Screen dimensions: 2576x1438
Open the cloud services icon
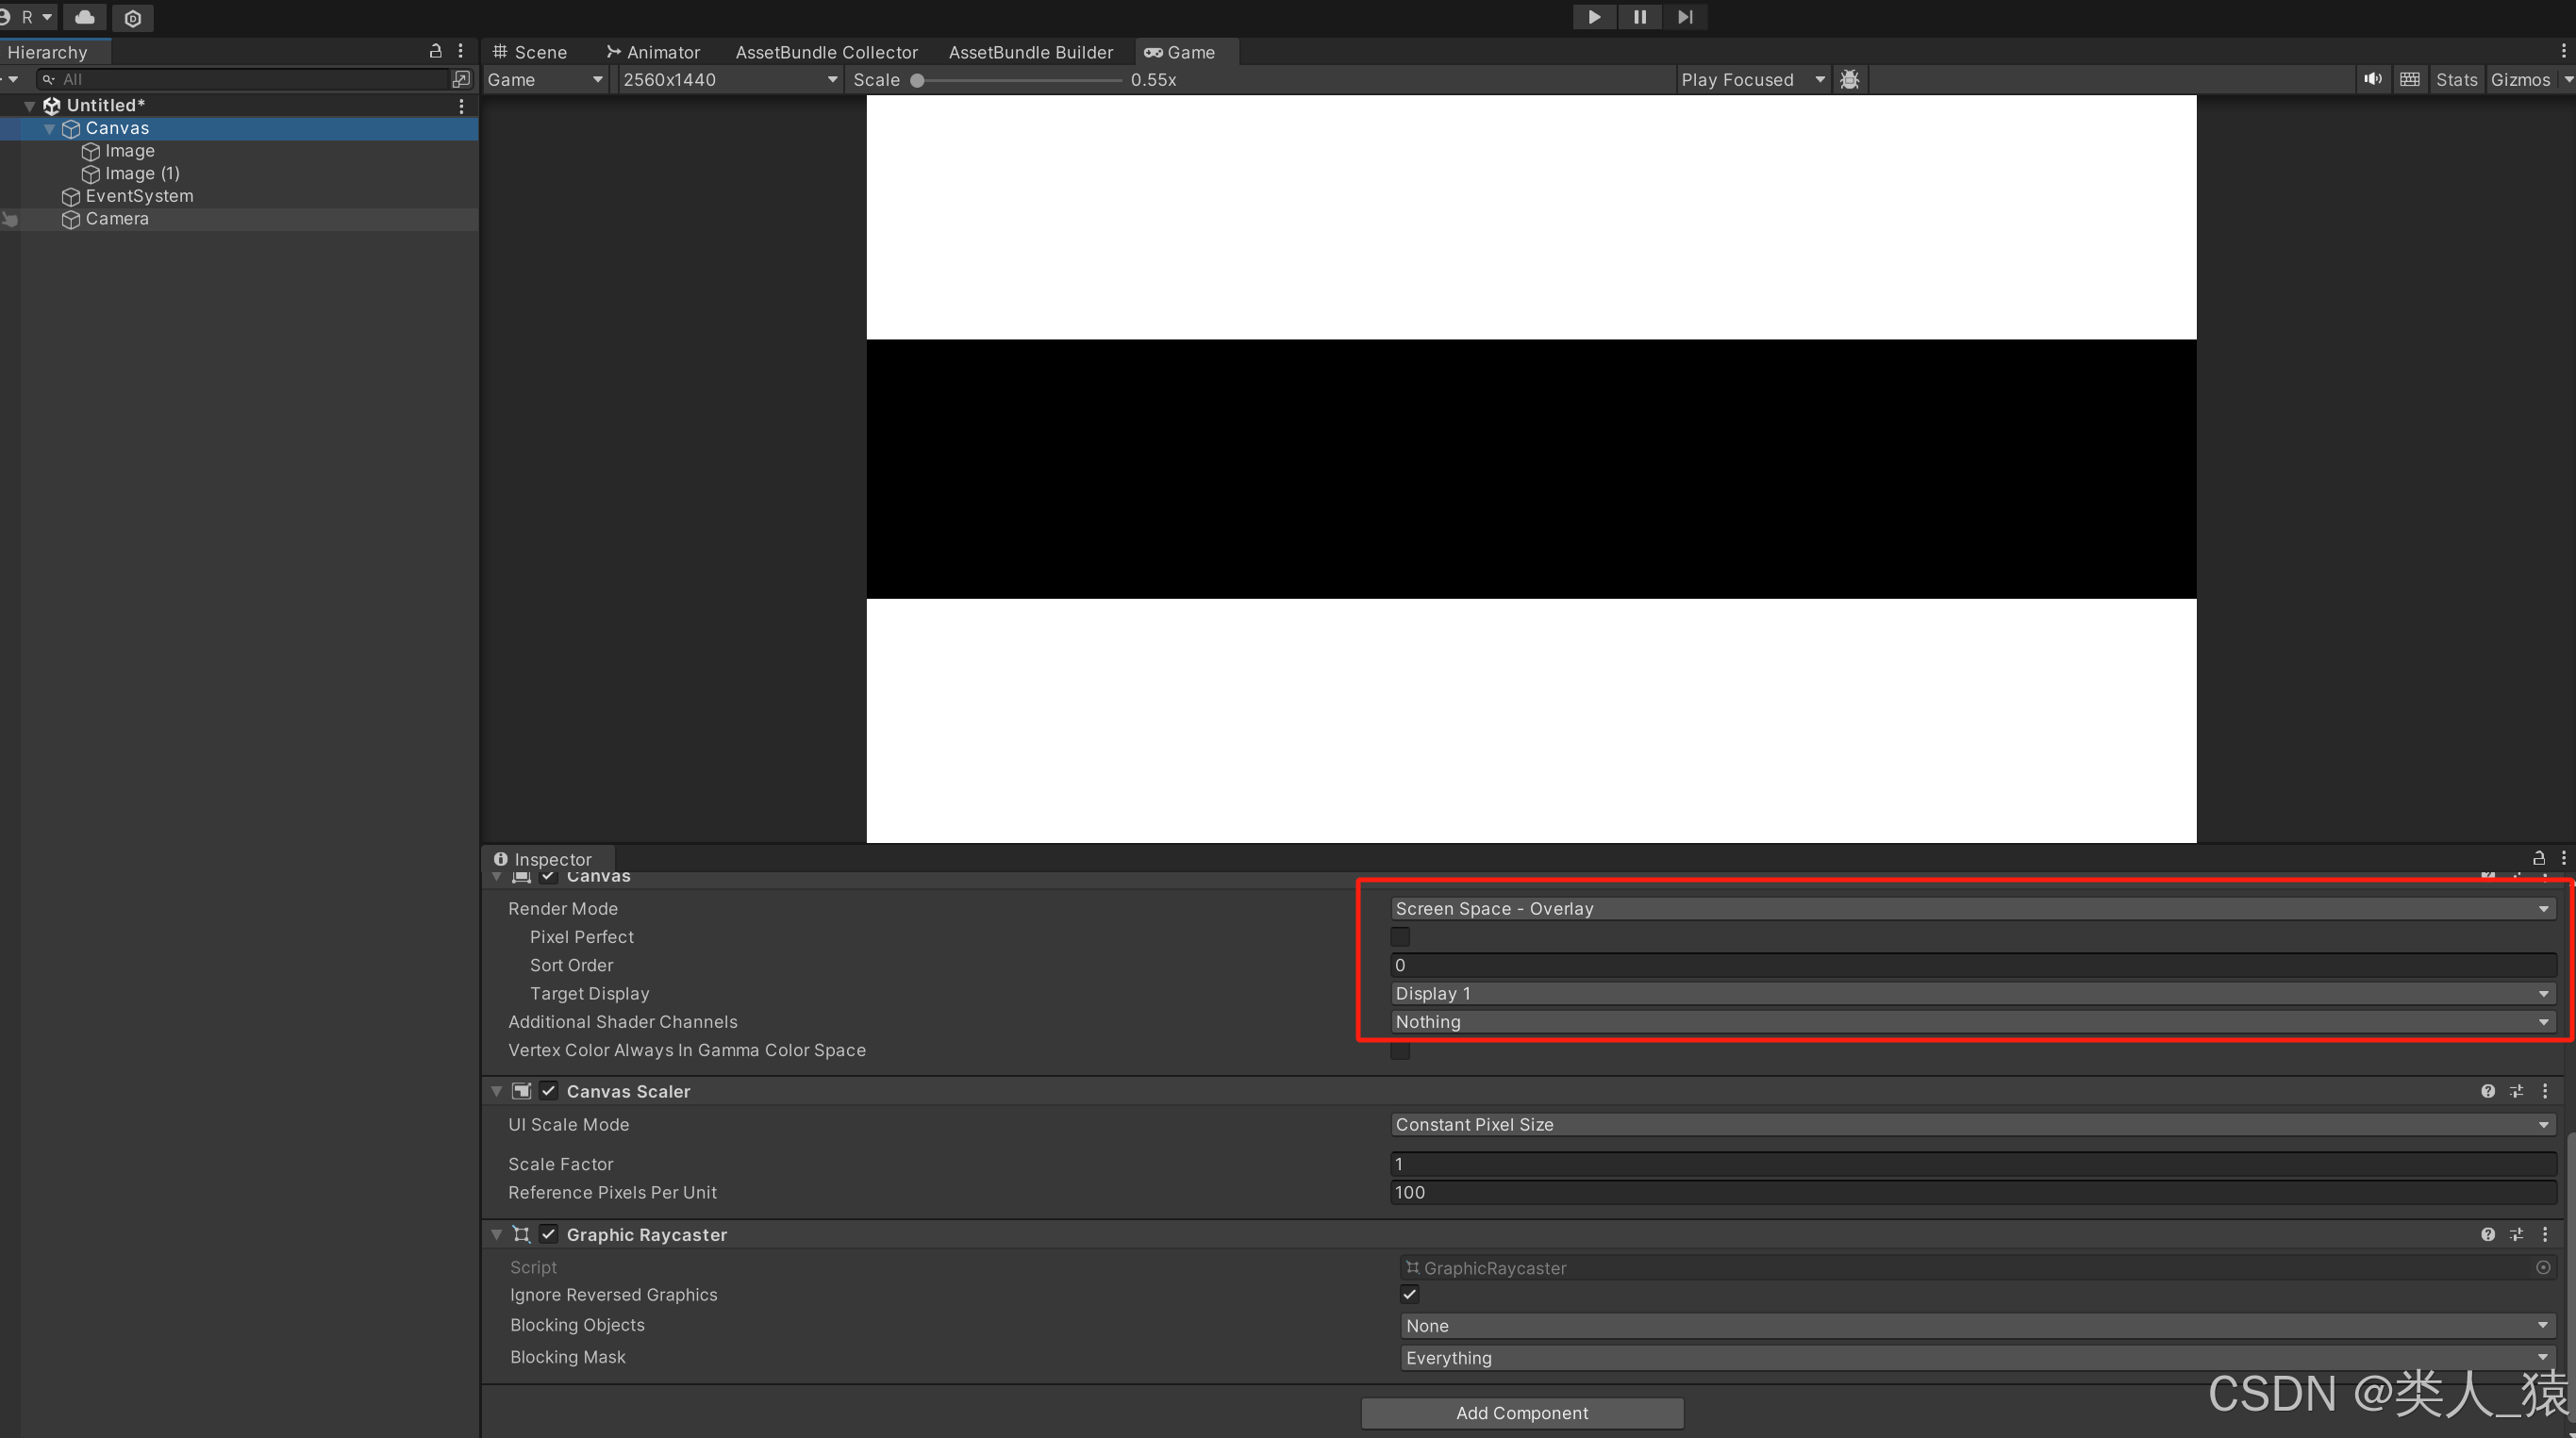85,17
